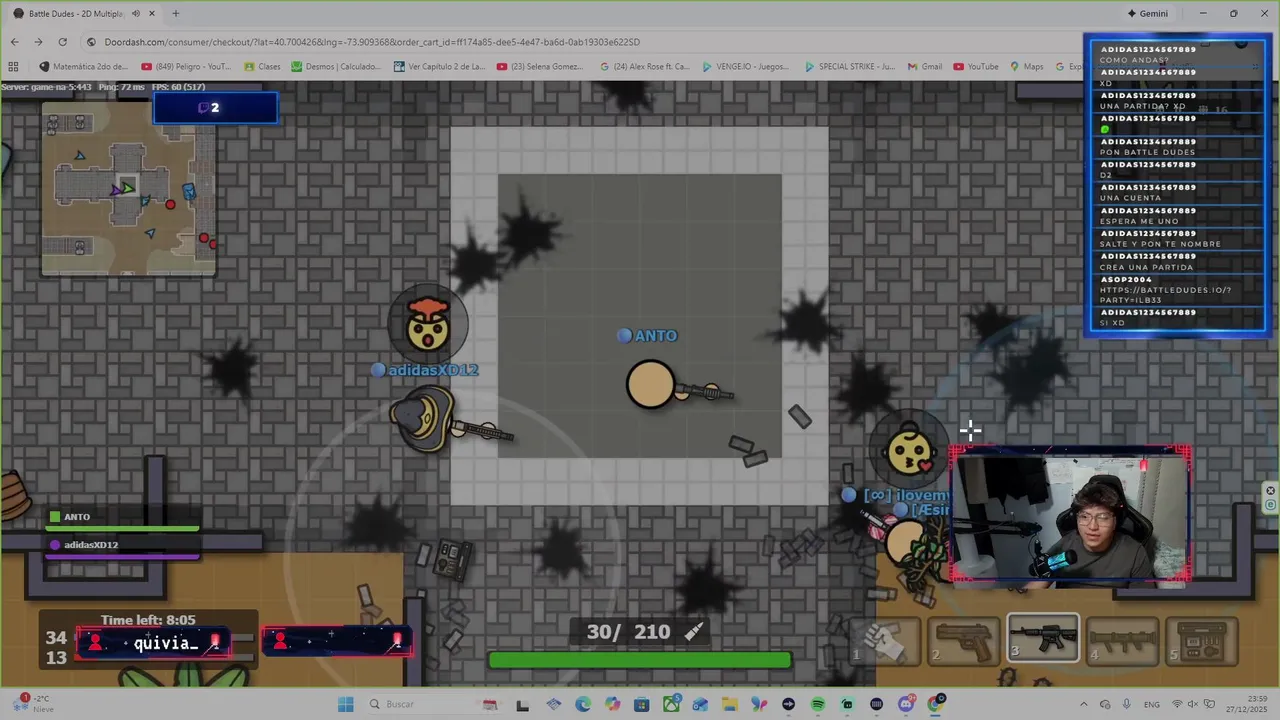Open the Windows Start menu

coord(345,704)
